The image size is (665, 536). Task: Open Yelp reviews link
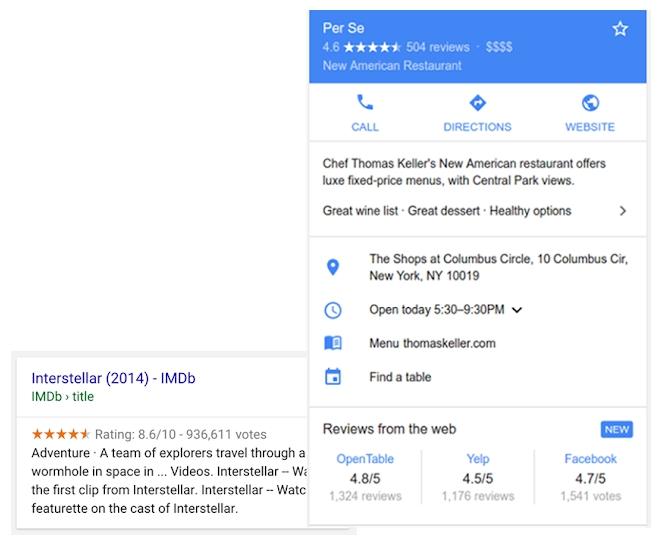[478, 459]
